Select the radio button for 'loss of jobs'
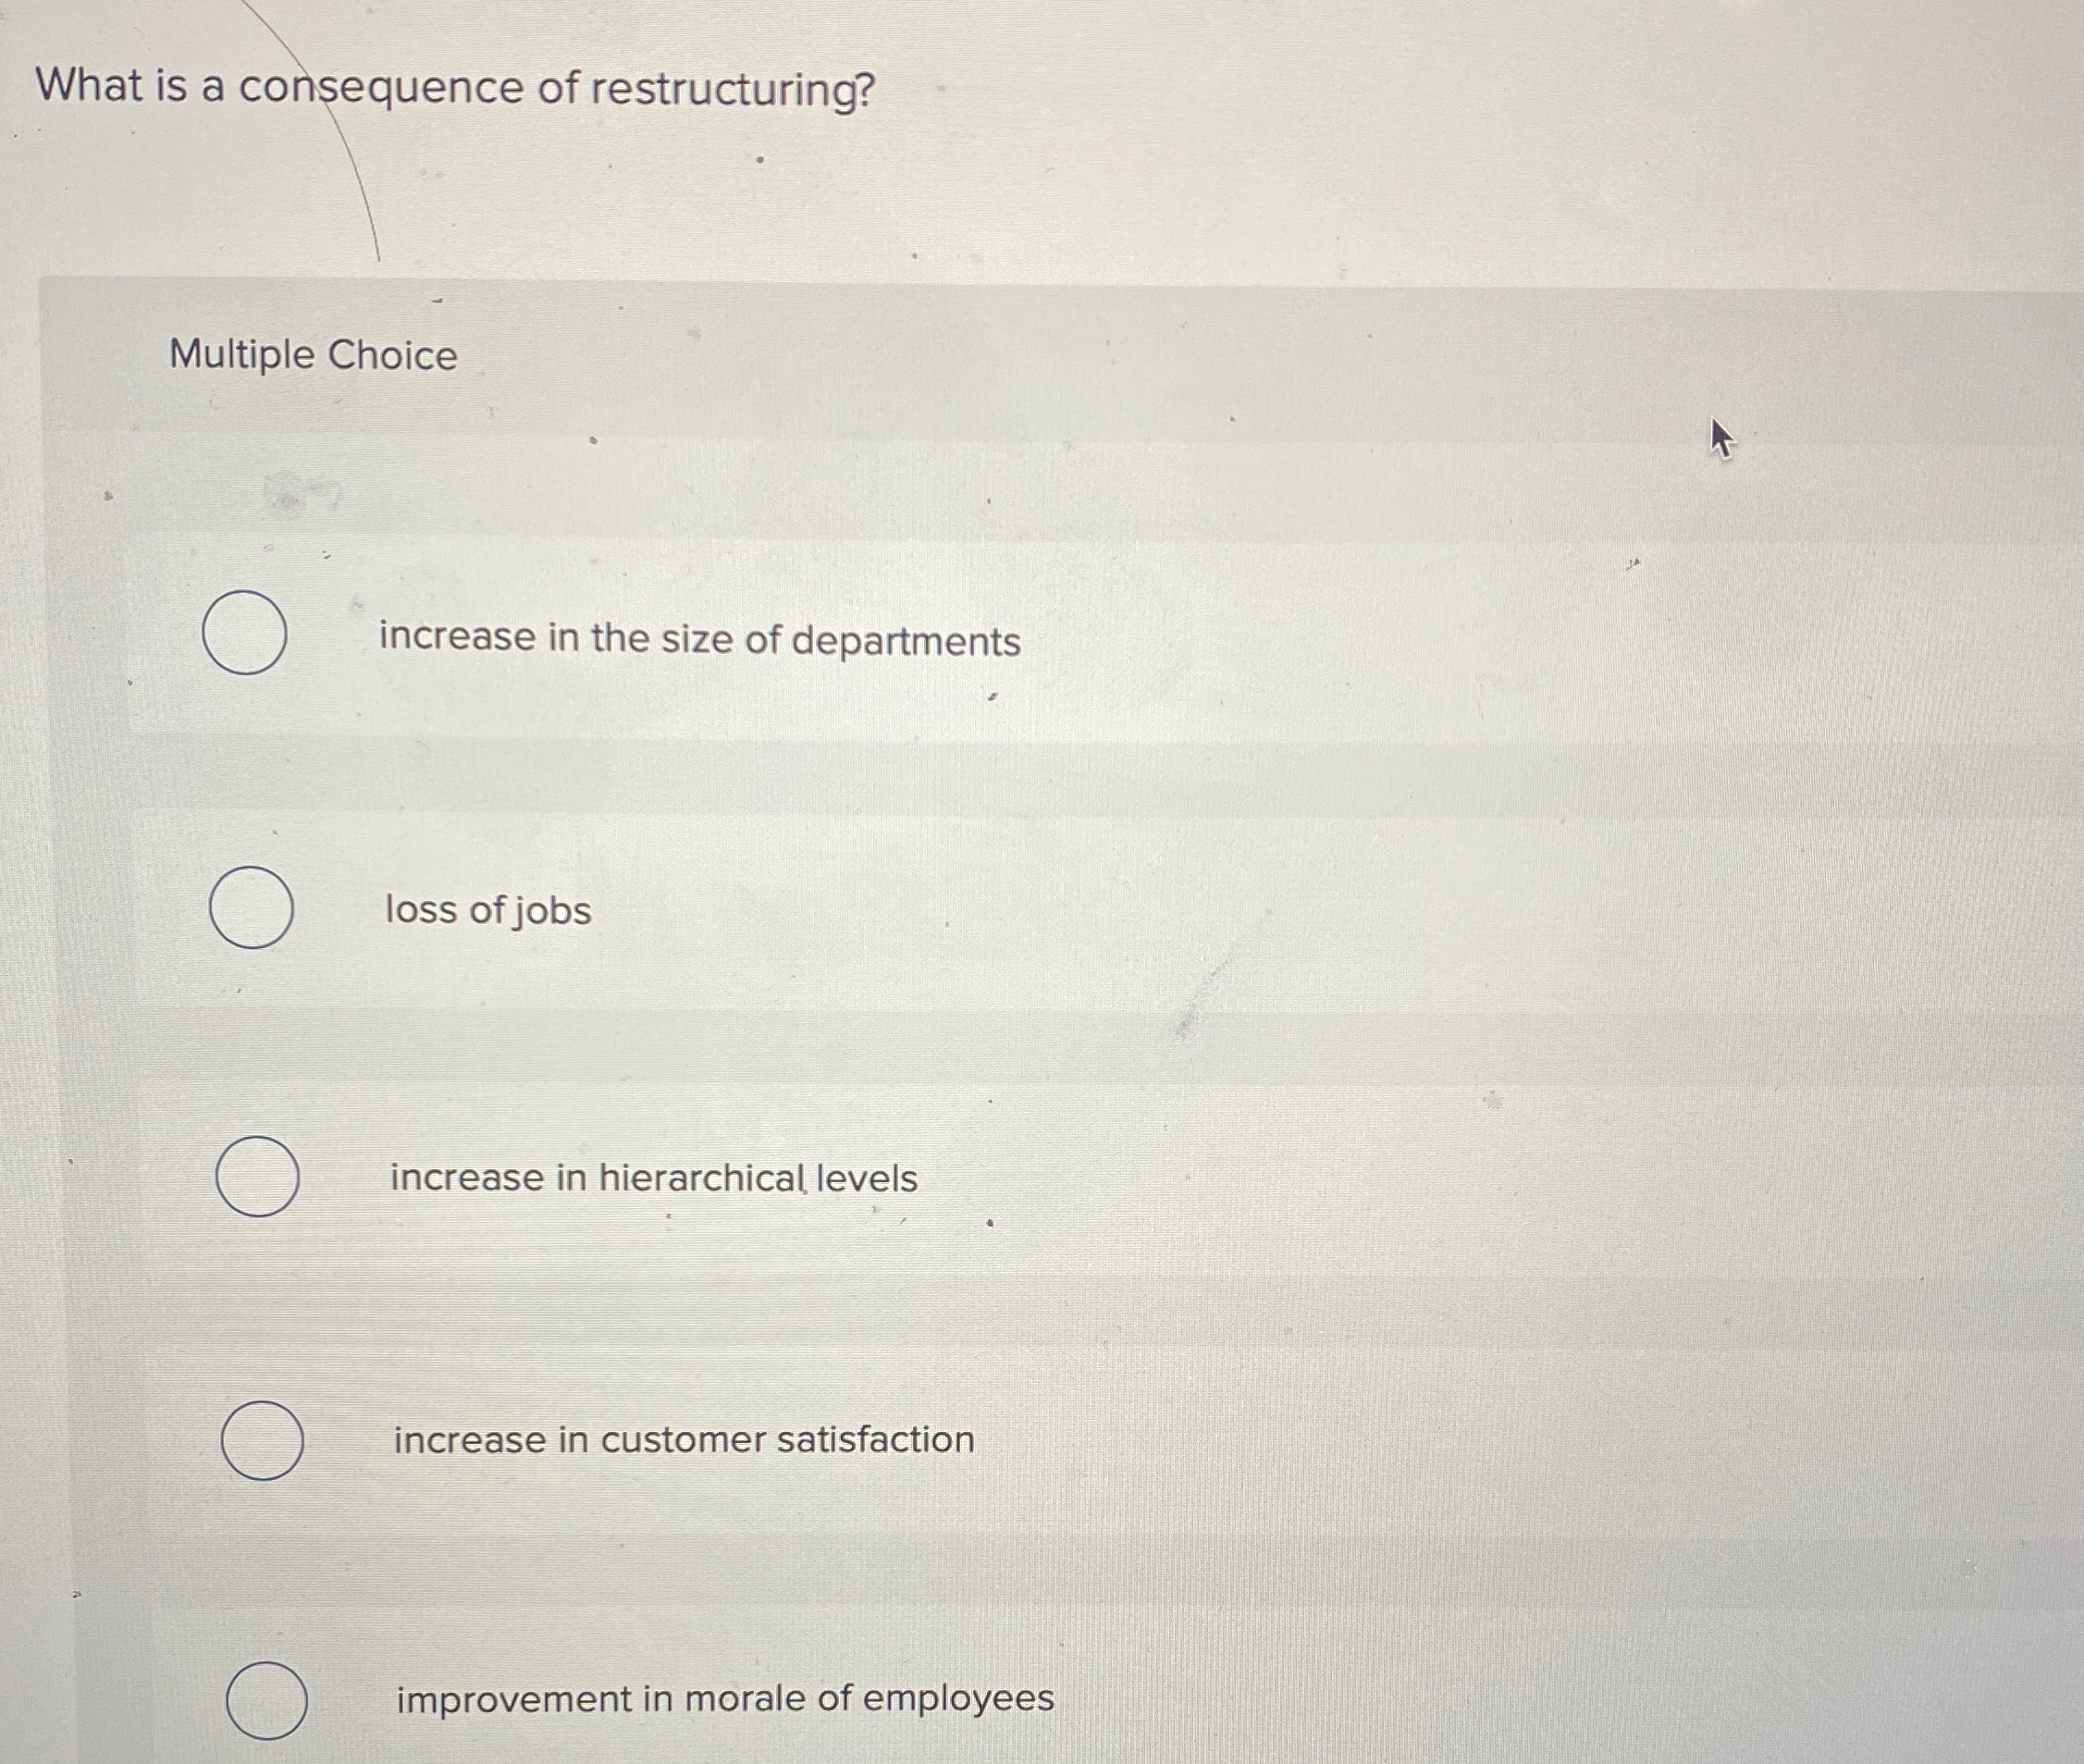Viewport: 2084px width, 1764px height. (x=252, y=910)
